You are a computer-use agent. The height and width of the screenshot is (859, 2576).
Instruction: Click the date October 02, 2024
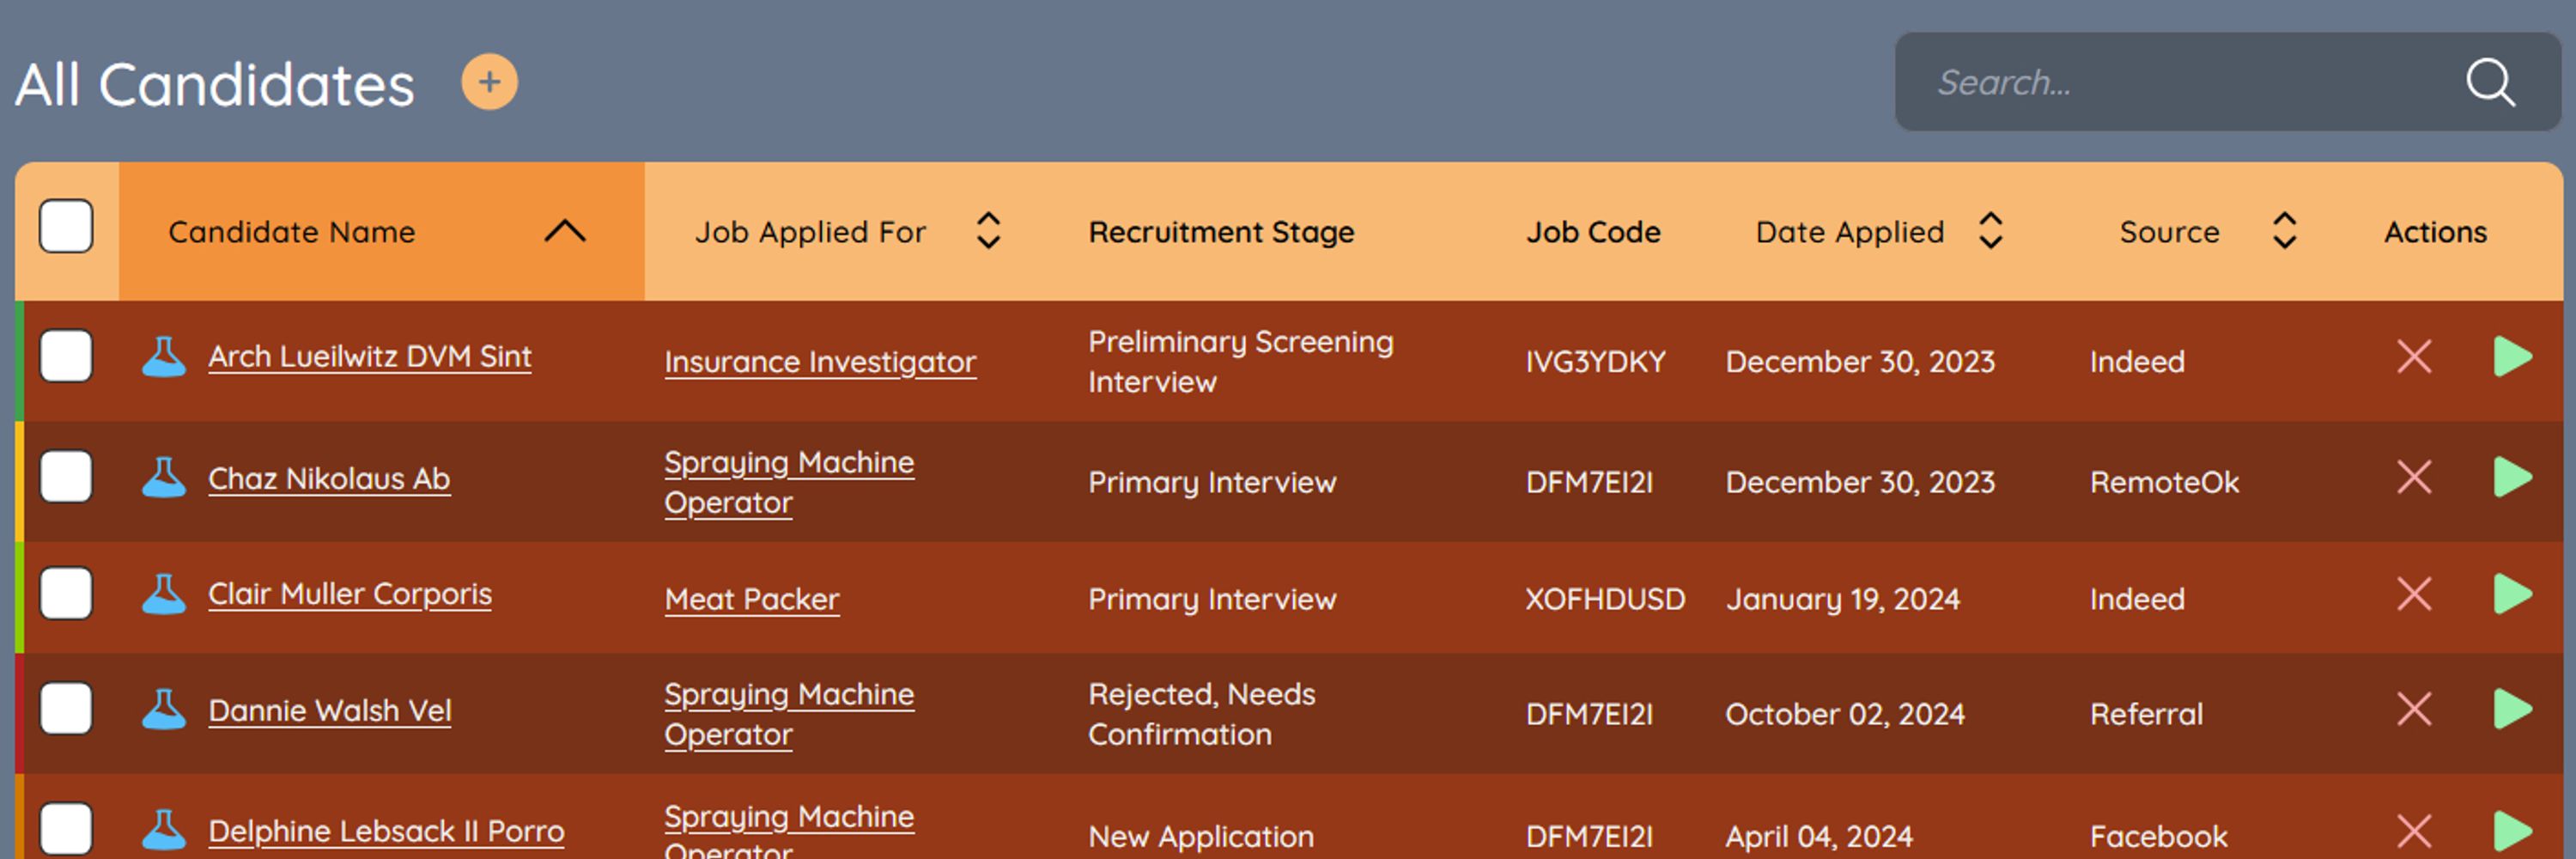tap(1845, 715)
